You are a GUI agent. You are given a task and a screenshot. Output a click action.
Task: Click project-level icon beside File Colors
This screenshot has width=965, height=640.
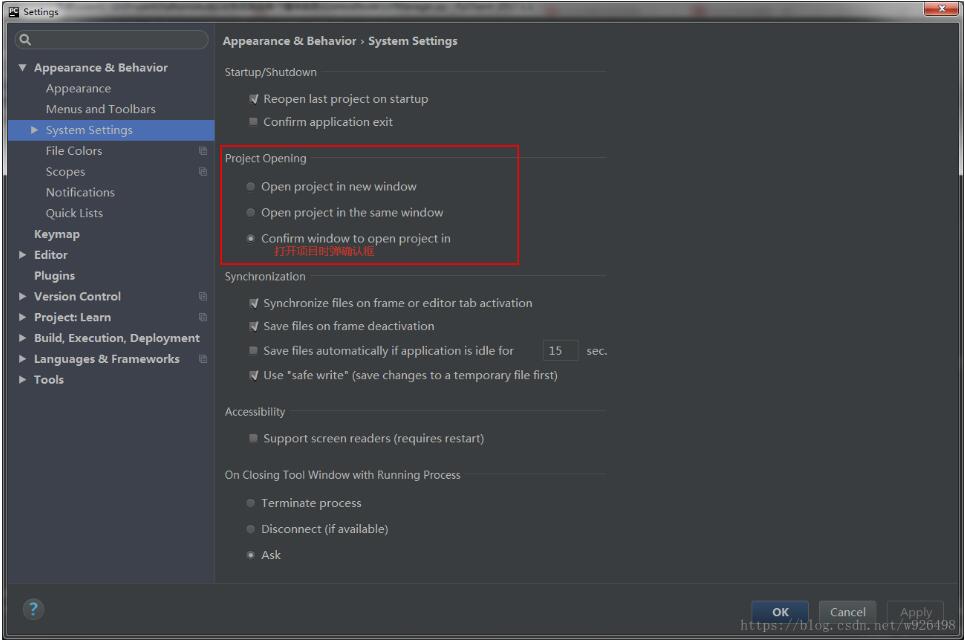point(203,151)
